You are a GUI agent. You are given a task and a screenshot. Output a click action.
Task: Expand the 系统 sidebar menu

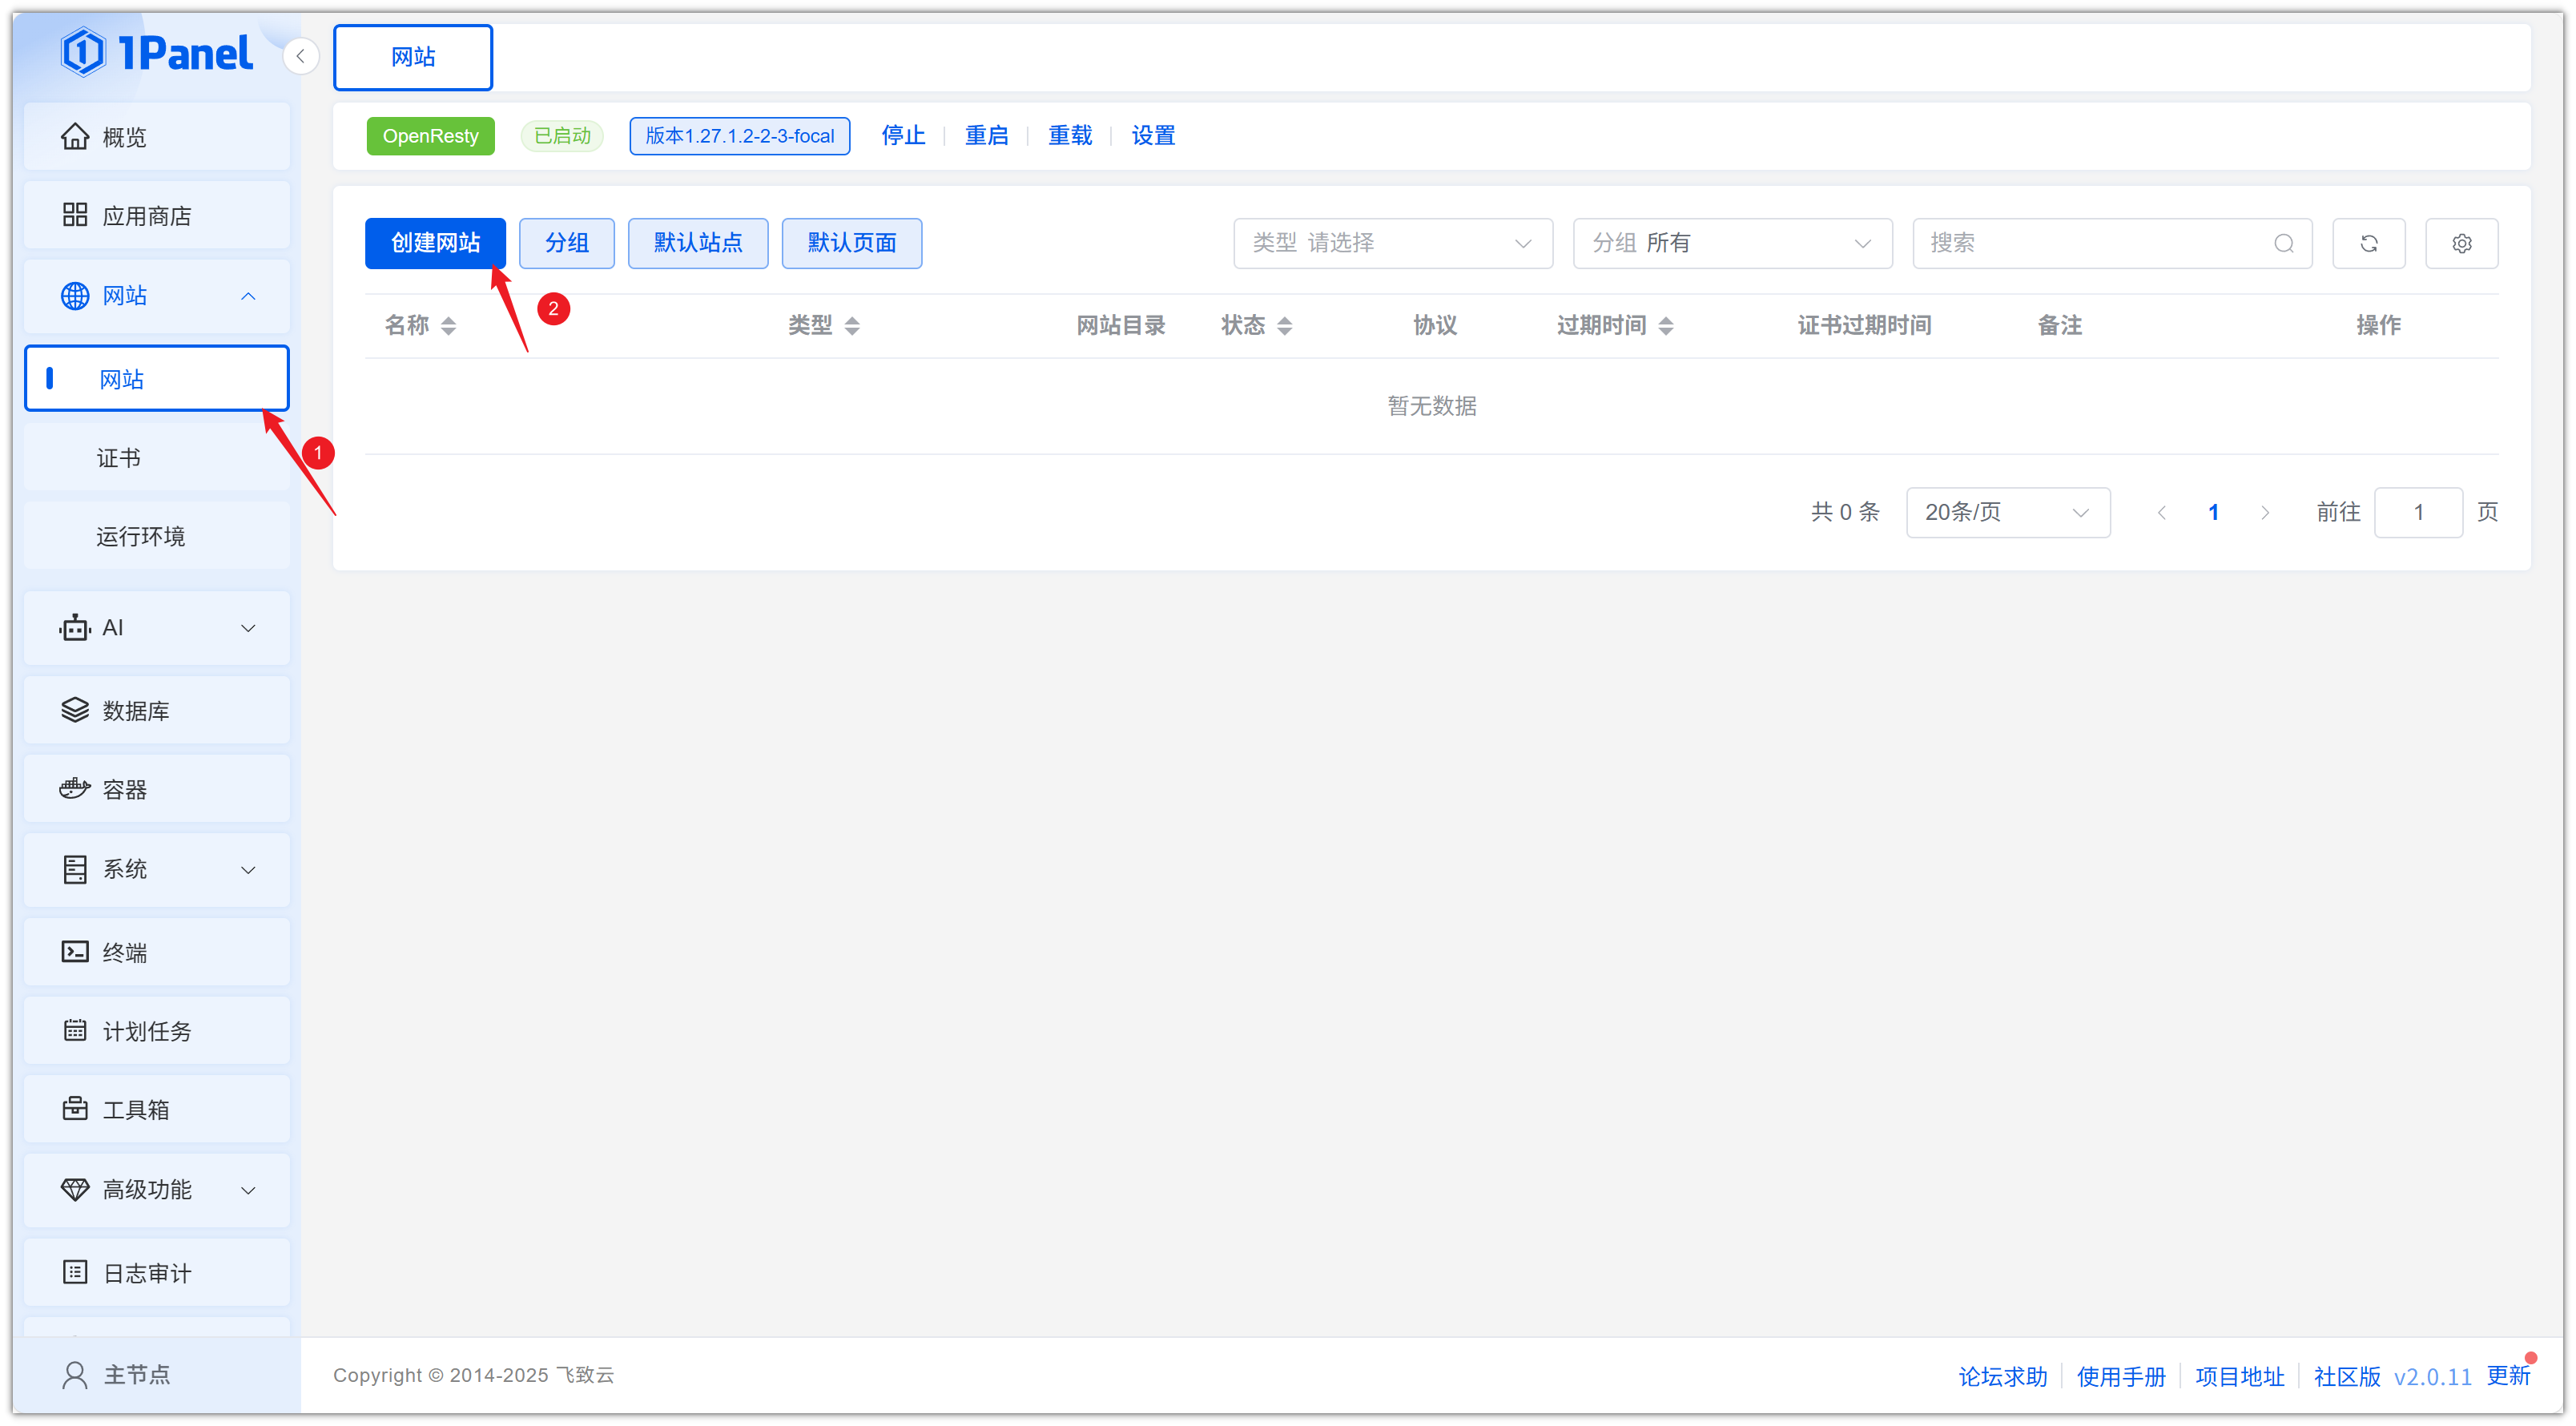coord(157,869)
